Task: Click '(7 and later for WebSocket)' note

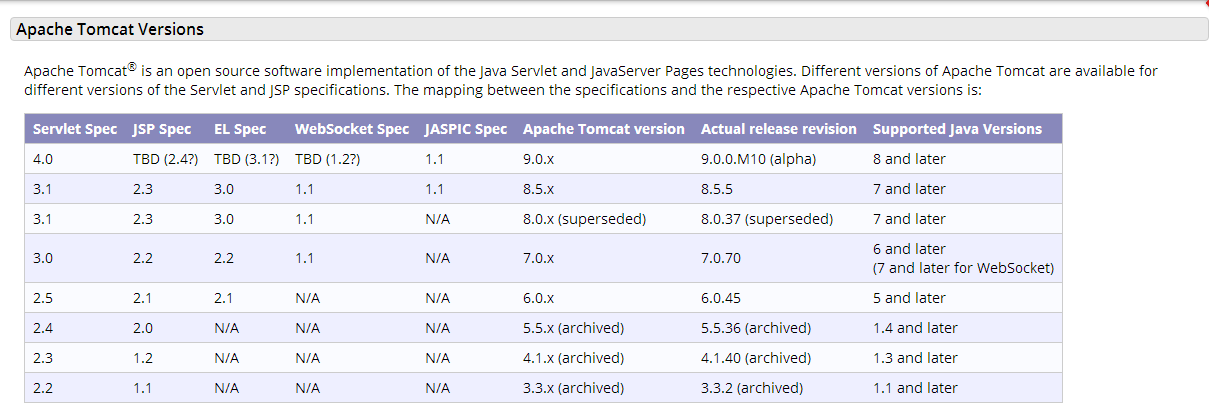Action: coord(964,268)
